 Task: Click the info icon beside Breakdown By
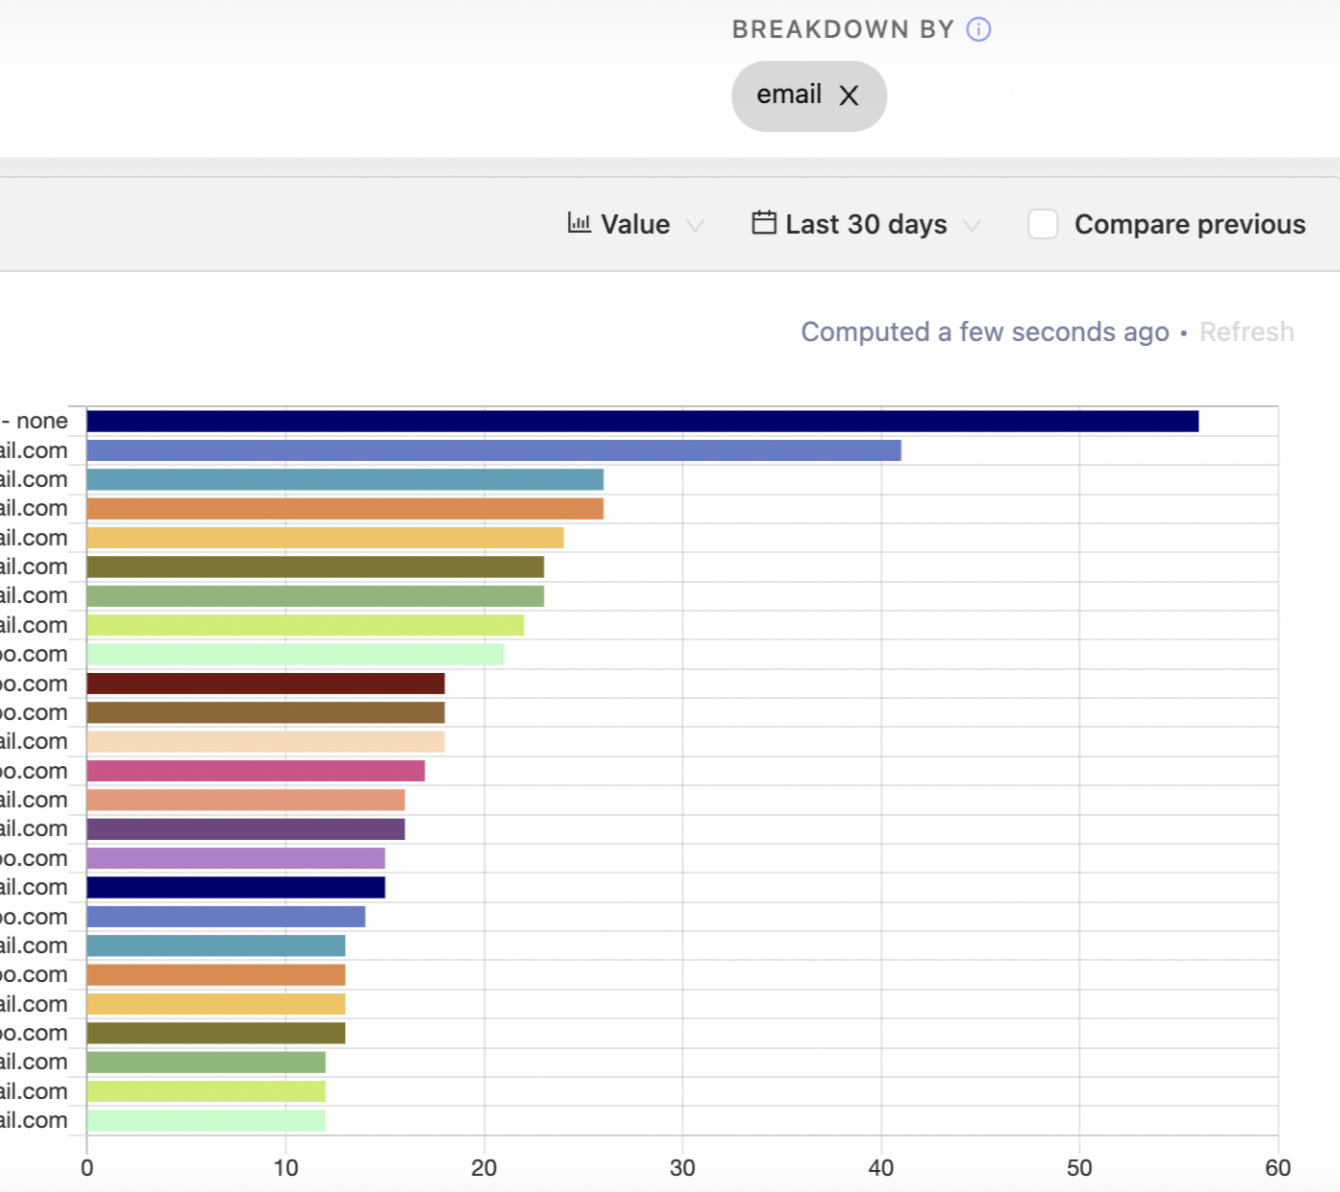pyautogui.click(x=978, y=30)
